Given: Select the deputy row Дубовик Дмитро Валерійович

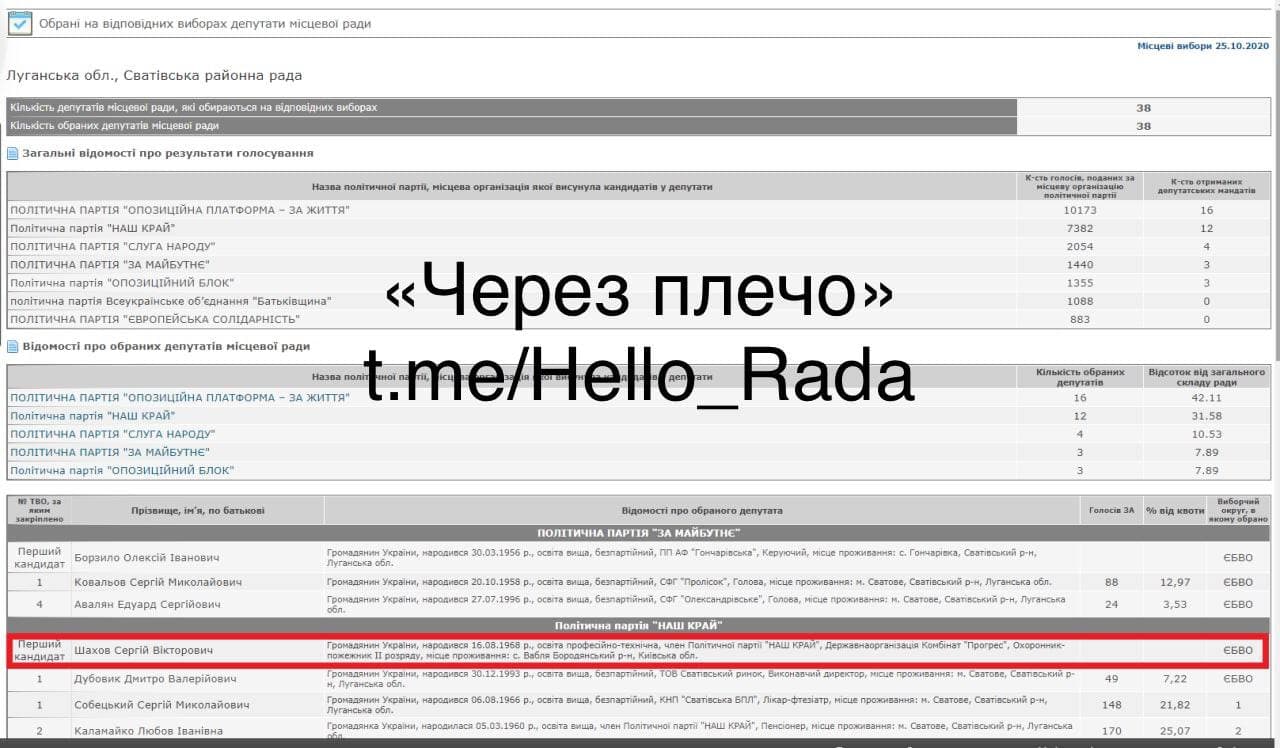Looking at the screenshot, I should 155,680.
